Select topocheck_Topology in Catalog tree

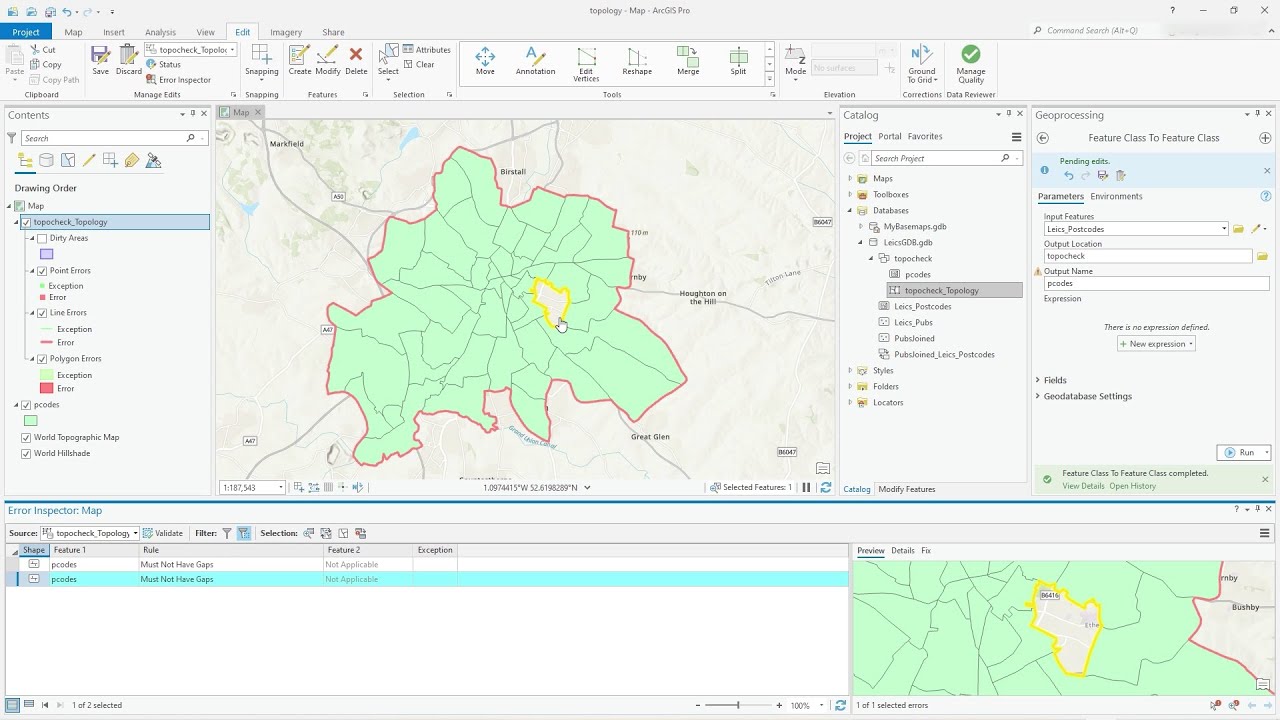(941, 290)
